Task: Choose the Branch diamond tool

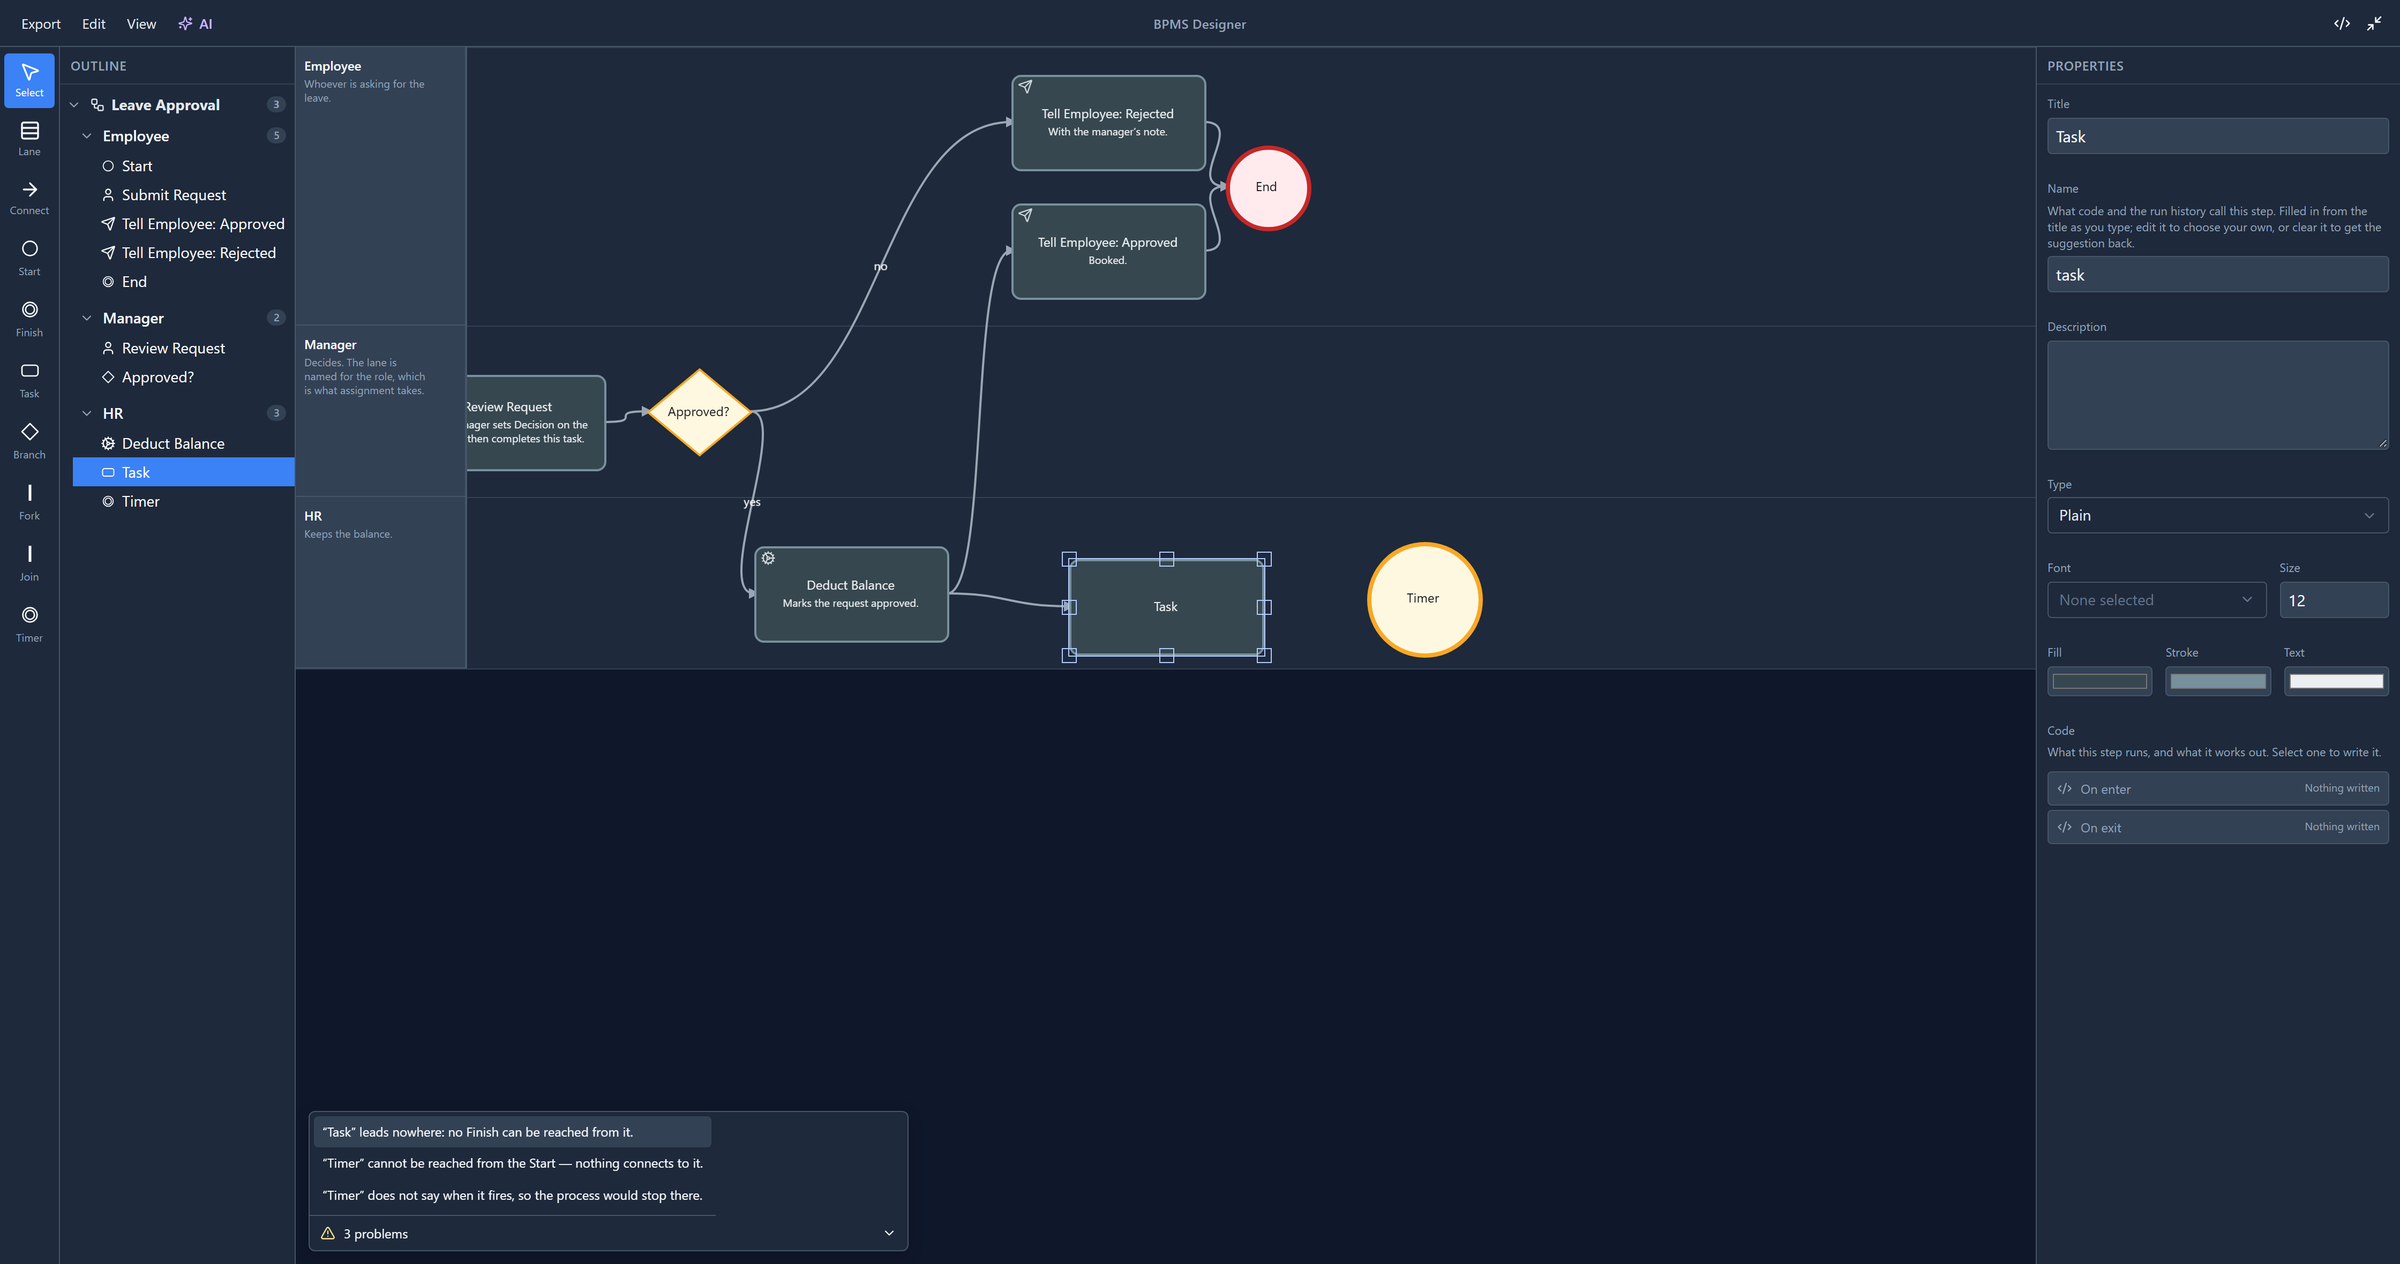Action: (29, 441)
